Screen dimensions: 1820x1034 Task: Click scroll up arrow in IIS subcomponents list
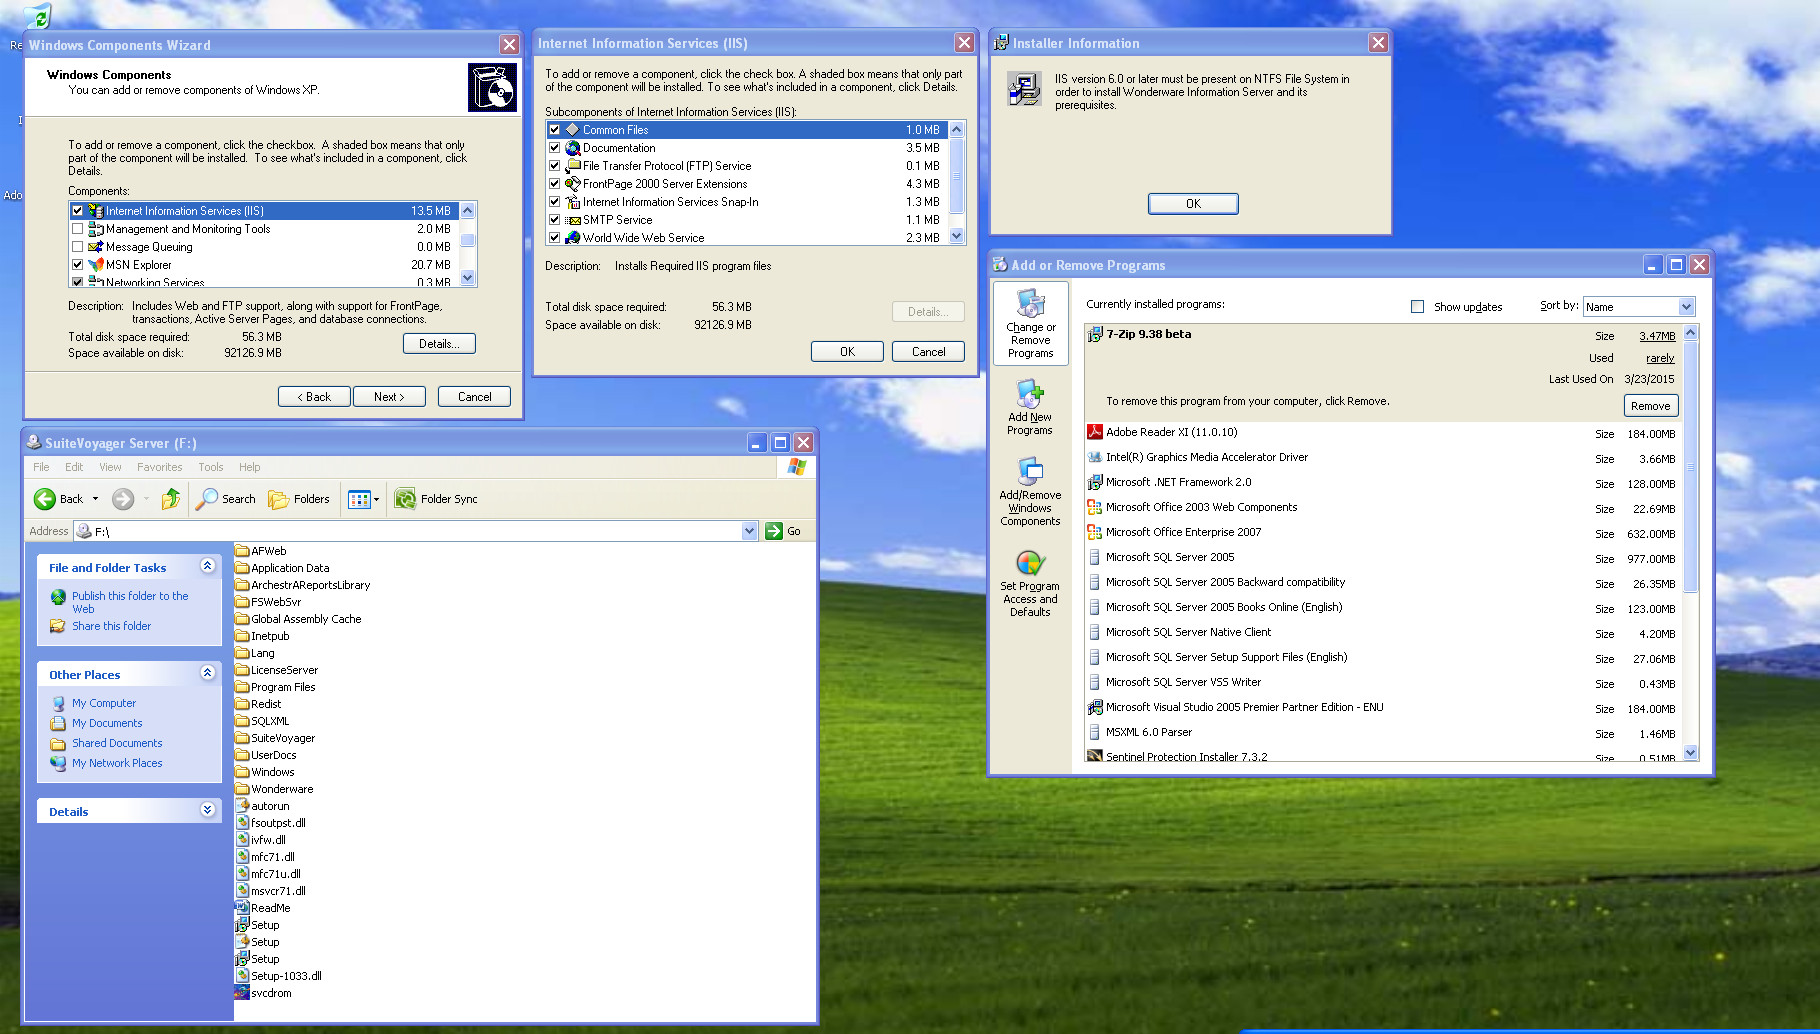pos(957,130)
